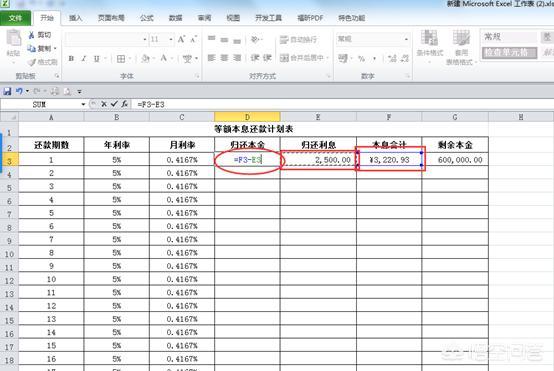Viewport: 554px width, 371px height.
Task: Switch to the 视图 View tab
Action: coord(233,18)
